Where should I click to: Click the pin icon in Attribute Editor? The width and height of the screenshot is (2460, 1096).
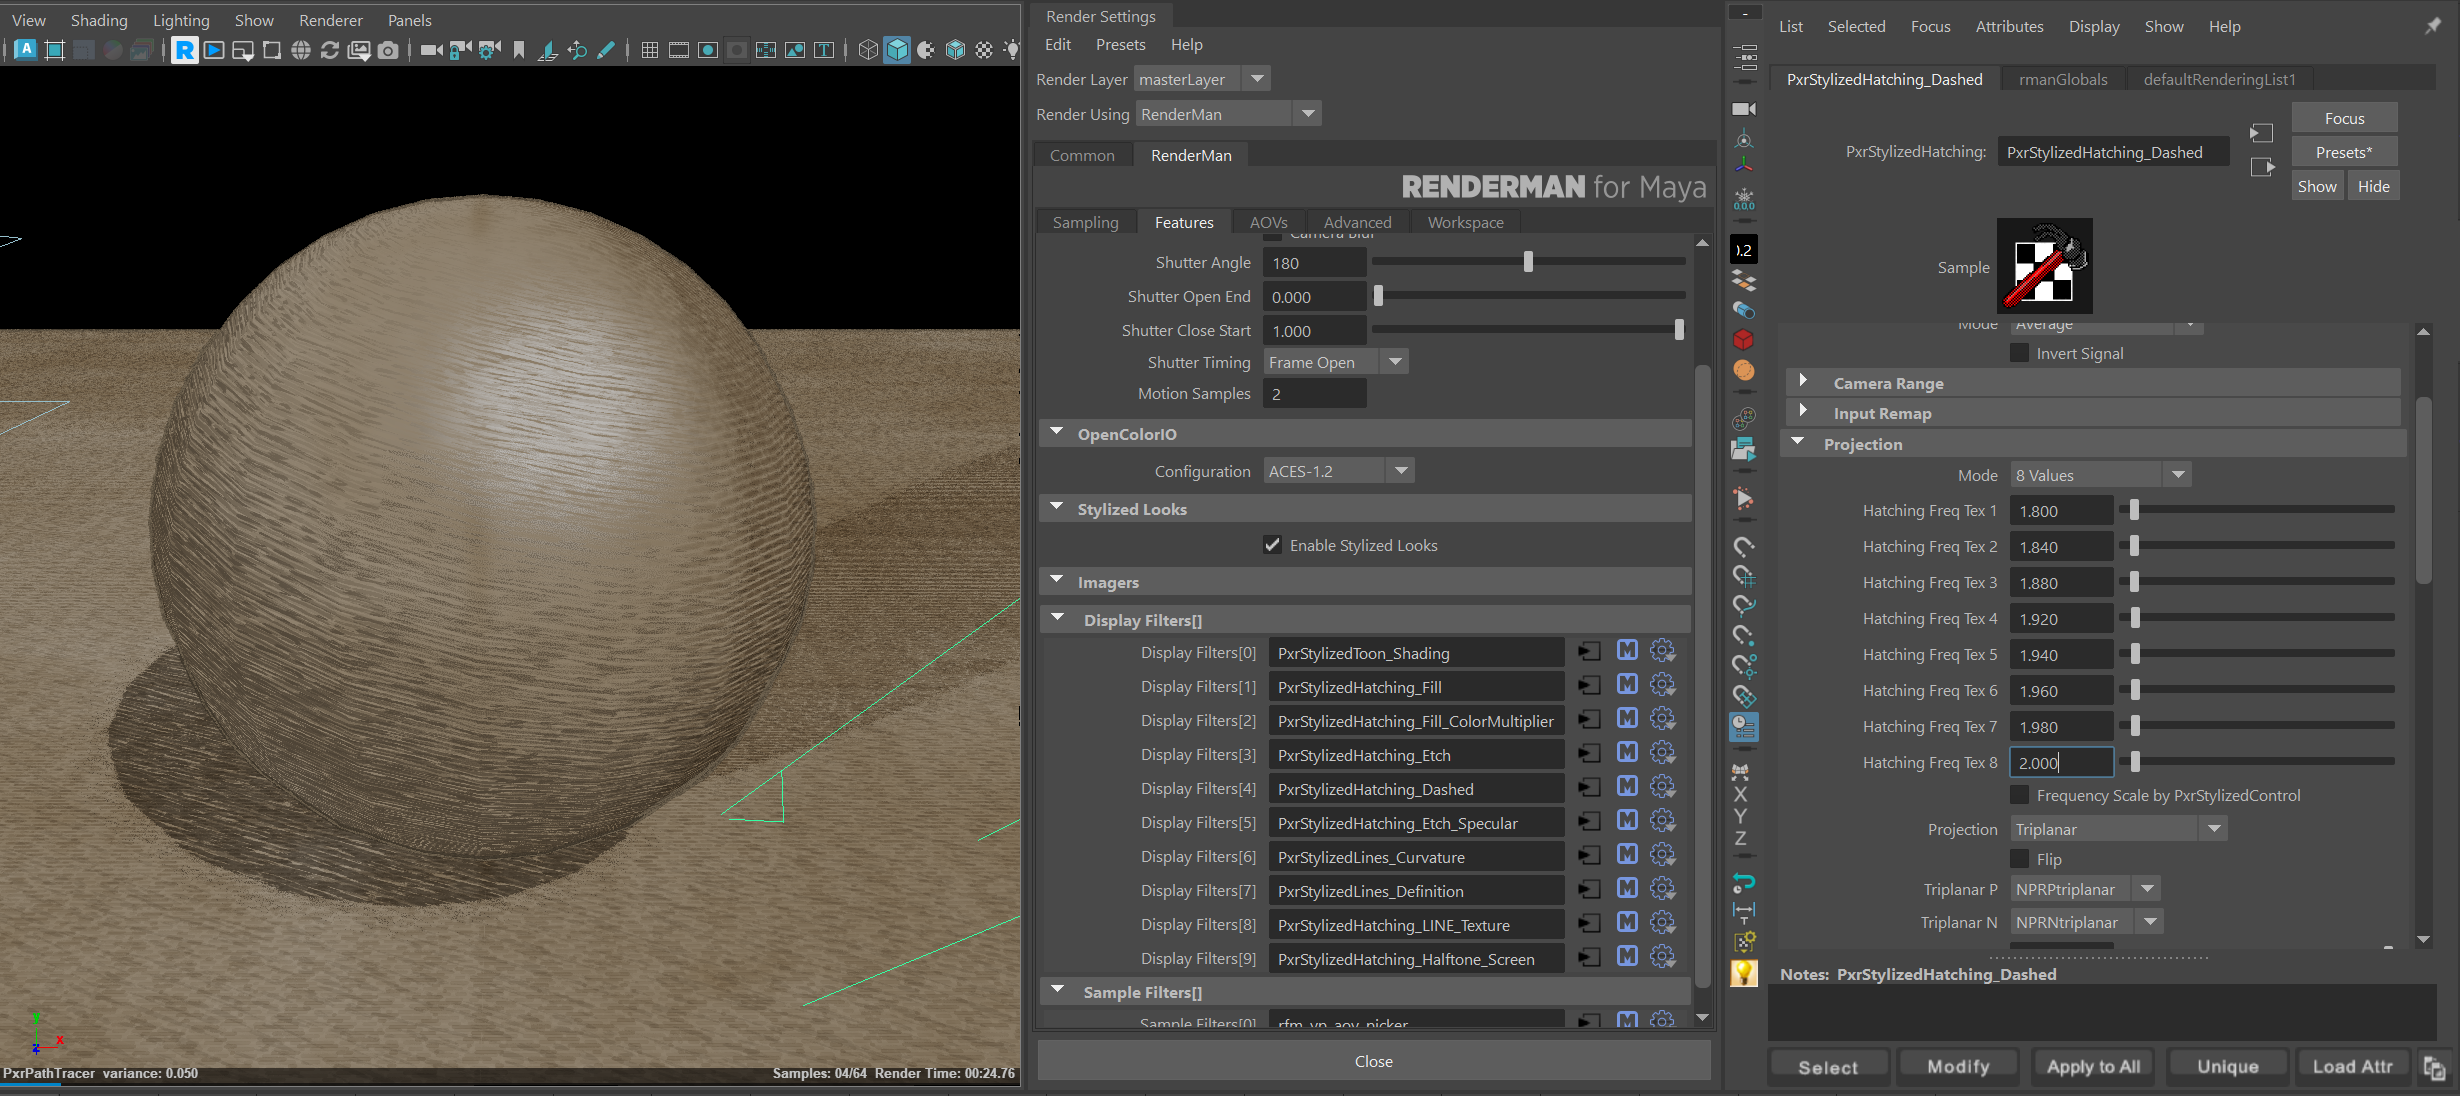tap(2432, 26)
